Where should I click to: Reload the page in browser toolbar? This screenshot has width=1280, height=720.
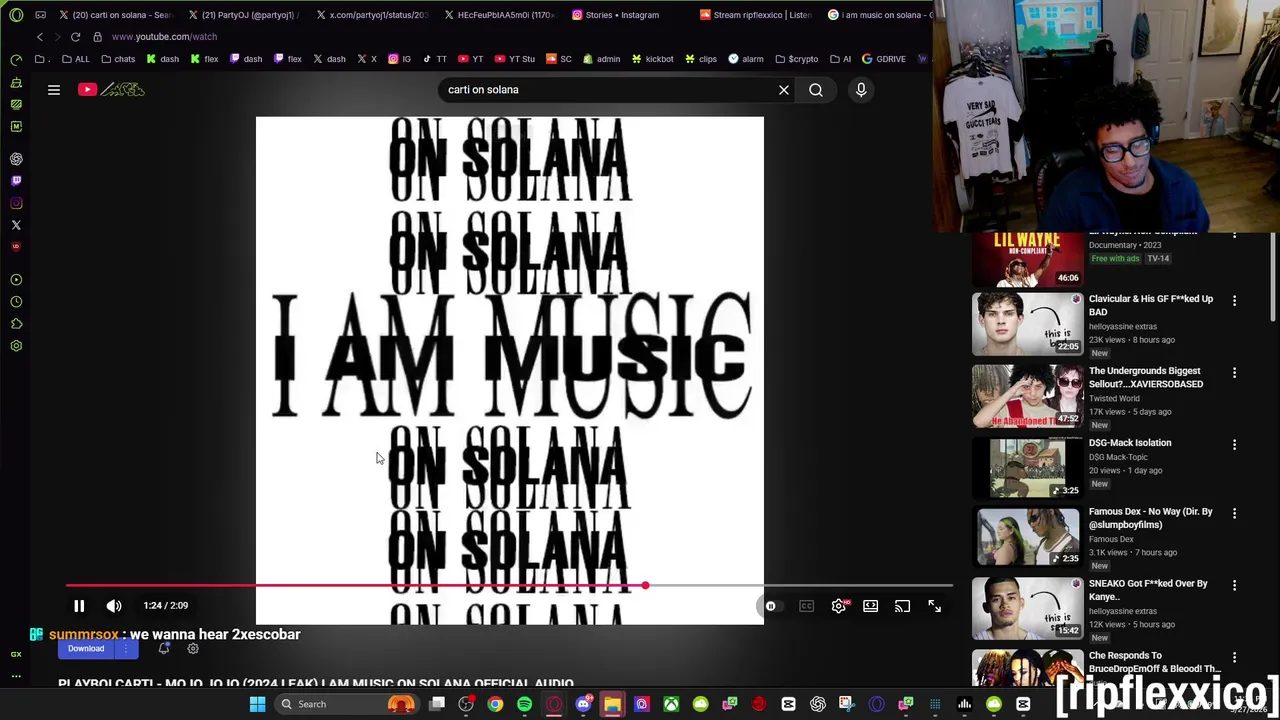[x=75, y=37]
